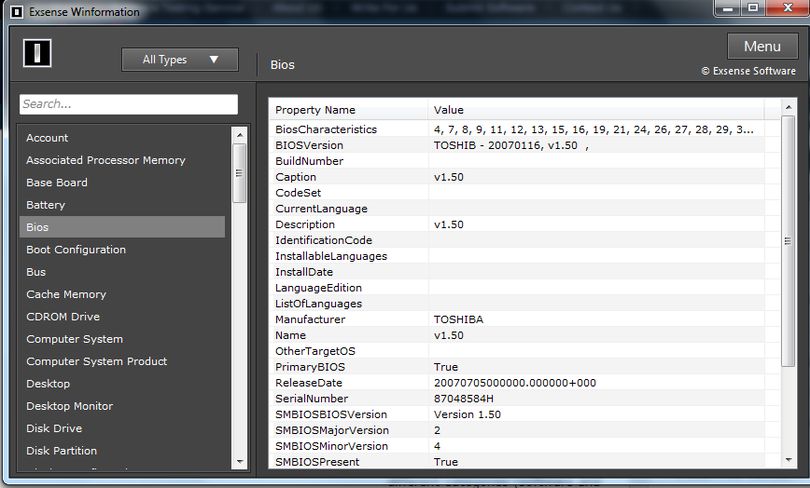Choose Boot Configuration from the list
This screenshot has height=488, width=810.
point(122,249)
